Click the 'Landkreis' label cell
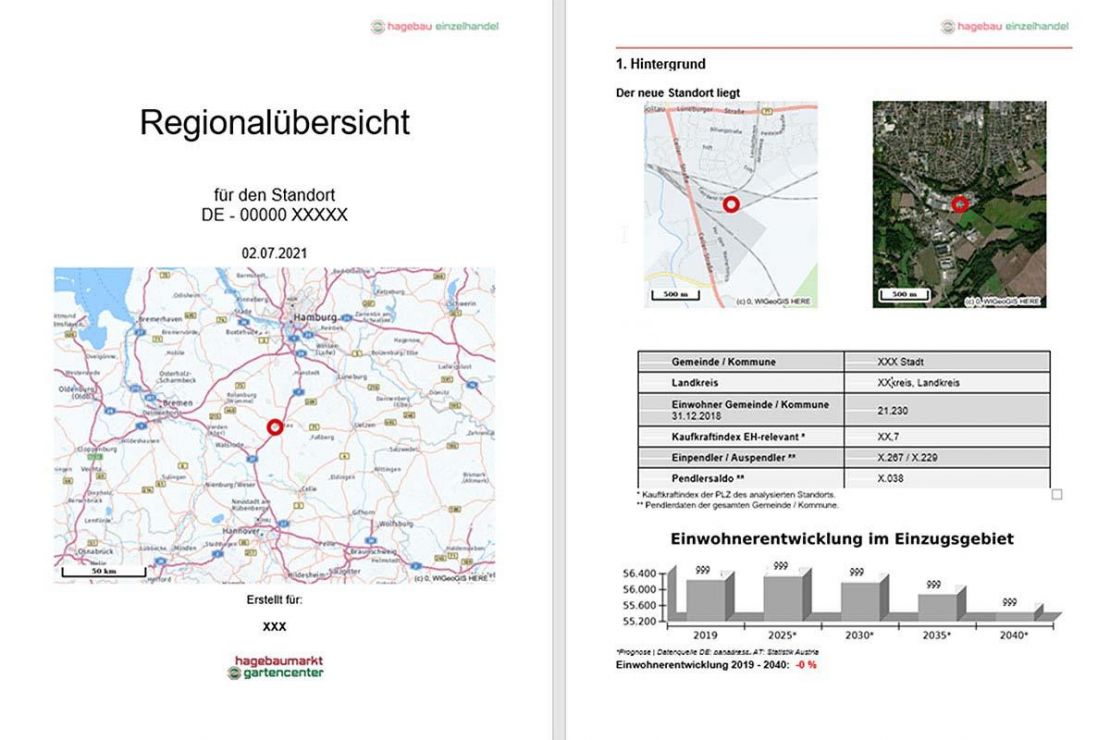Image resolution: width=1110 pixels, height=740 pixels. [x=741, y=382]
